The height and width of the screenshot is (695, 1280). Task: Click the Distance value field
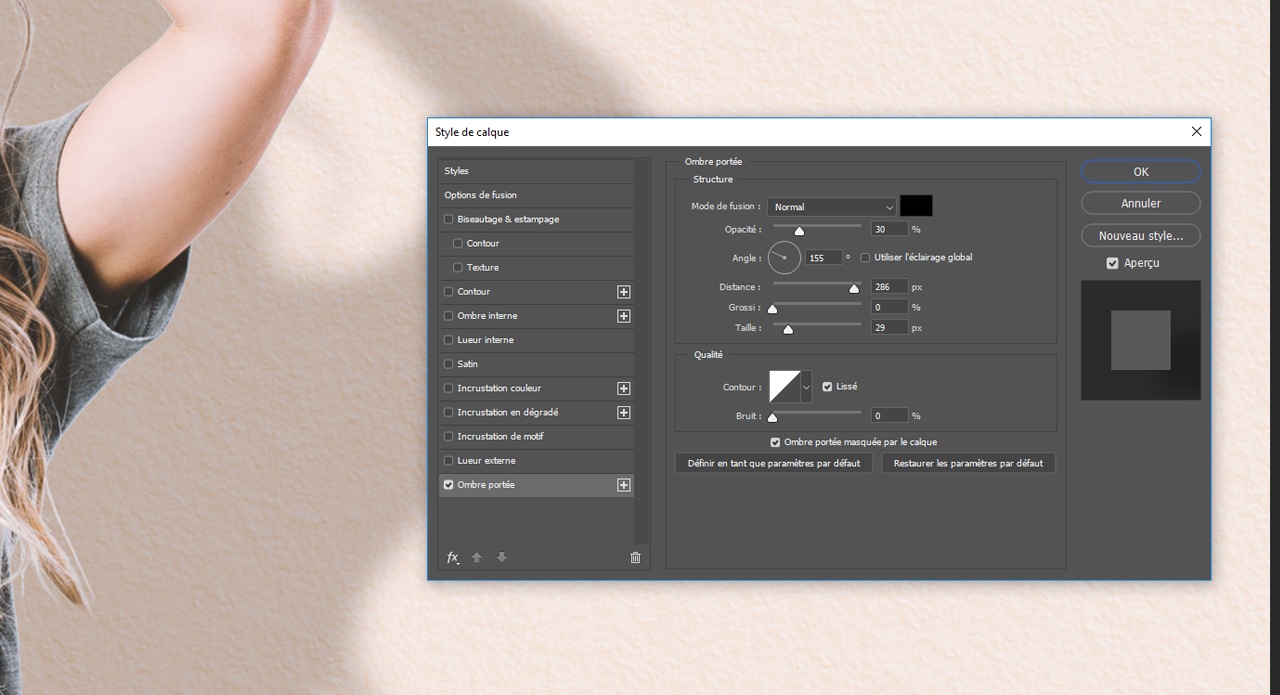890,287
